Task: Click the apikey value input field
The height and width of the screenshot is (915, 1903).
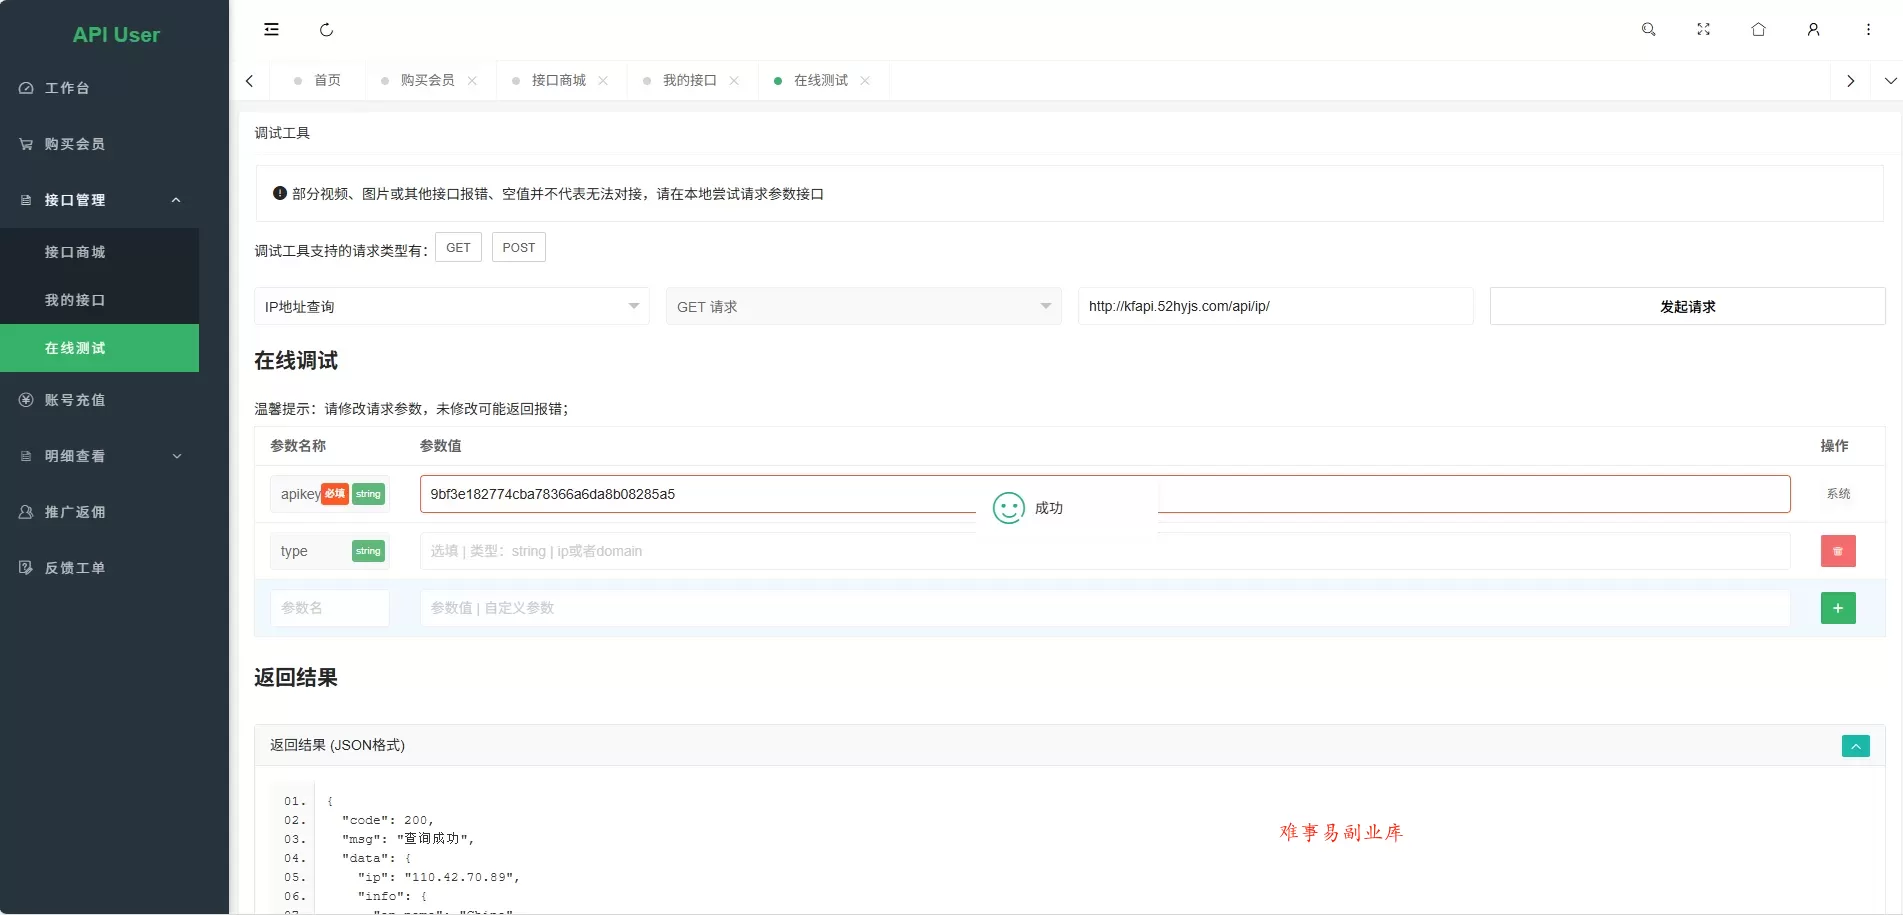Action: [1105, 494]
